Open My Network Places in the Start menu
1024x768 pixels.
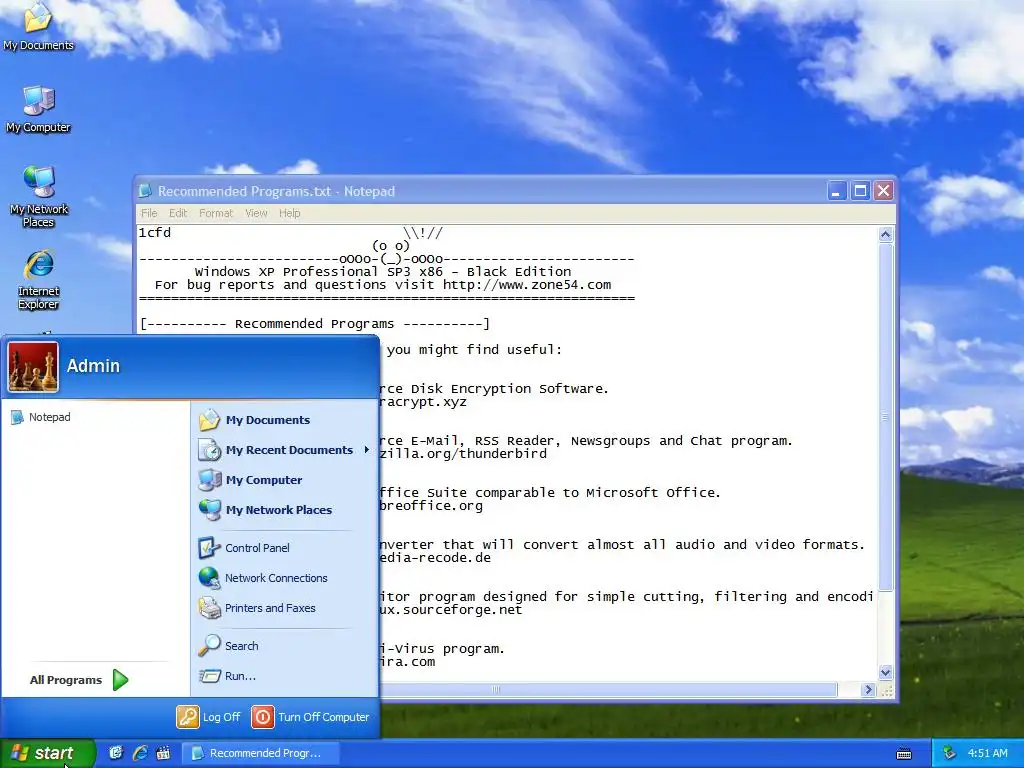pos(265,510)
